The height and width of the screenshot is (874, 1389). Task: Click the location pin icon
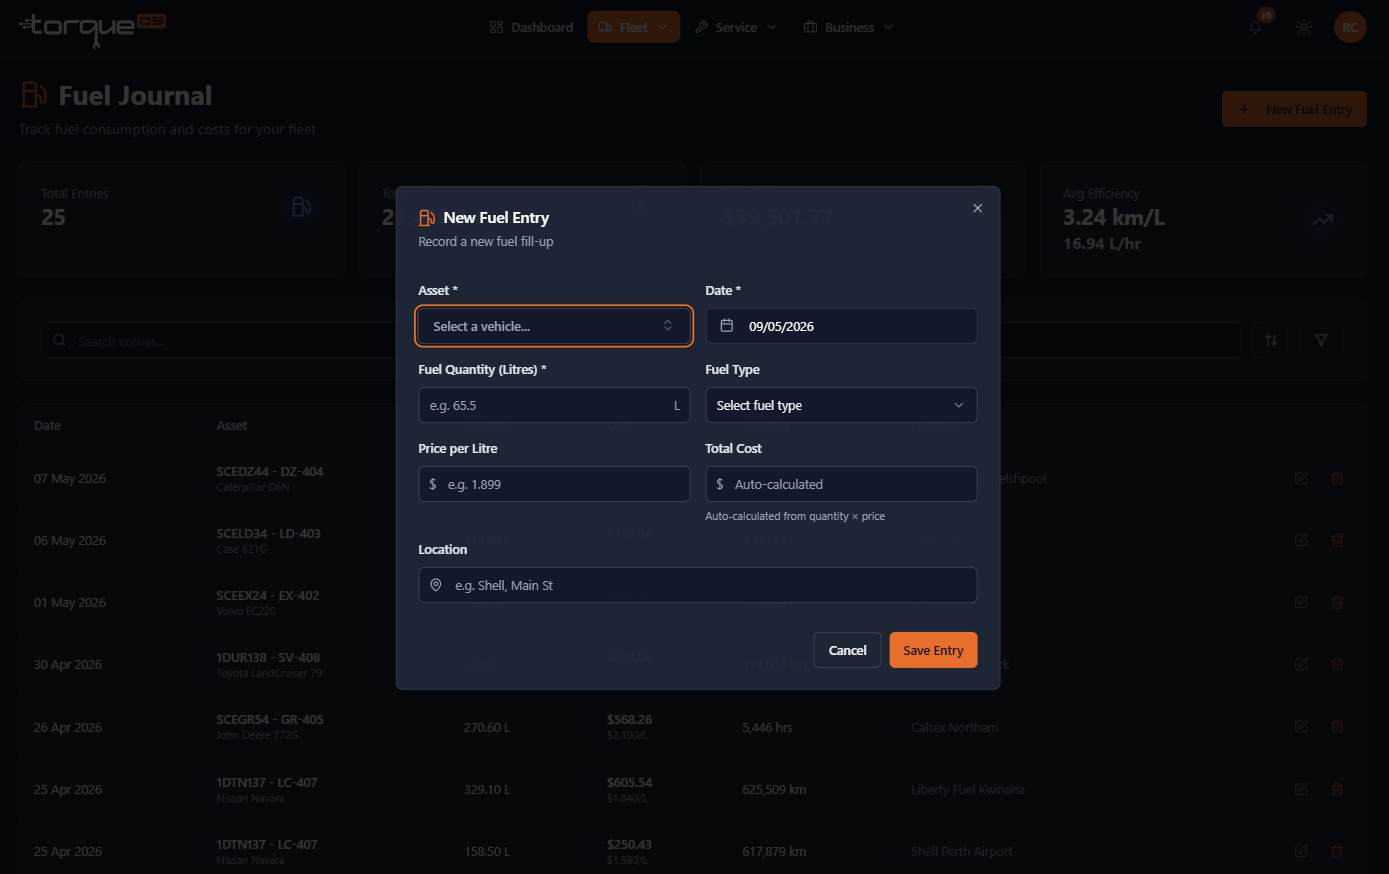coord(436,585)
